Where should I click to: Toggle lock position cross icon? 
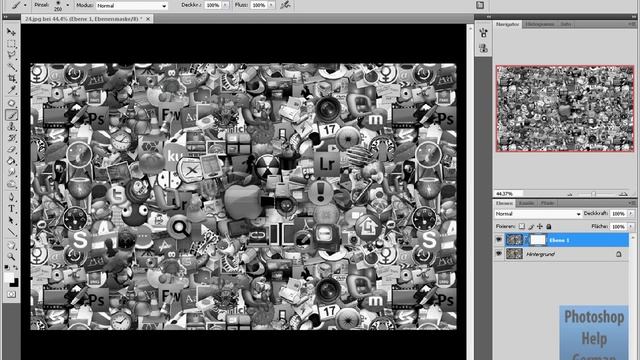pyautogui.click(x=540, y=226)
